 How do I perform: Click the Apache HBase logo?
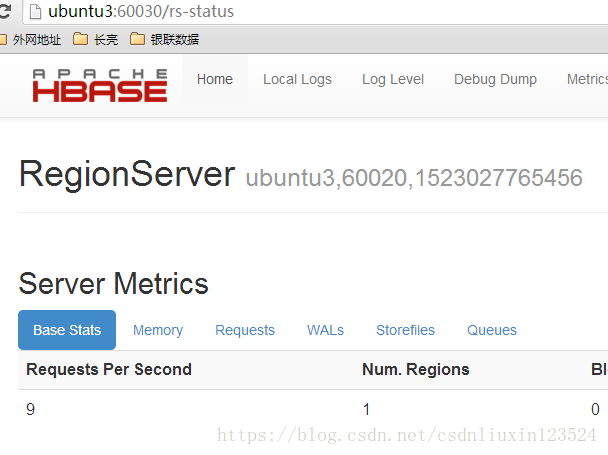coord(100,85)
